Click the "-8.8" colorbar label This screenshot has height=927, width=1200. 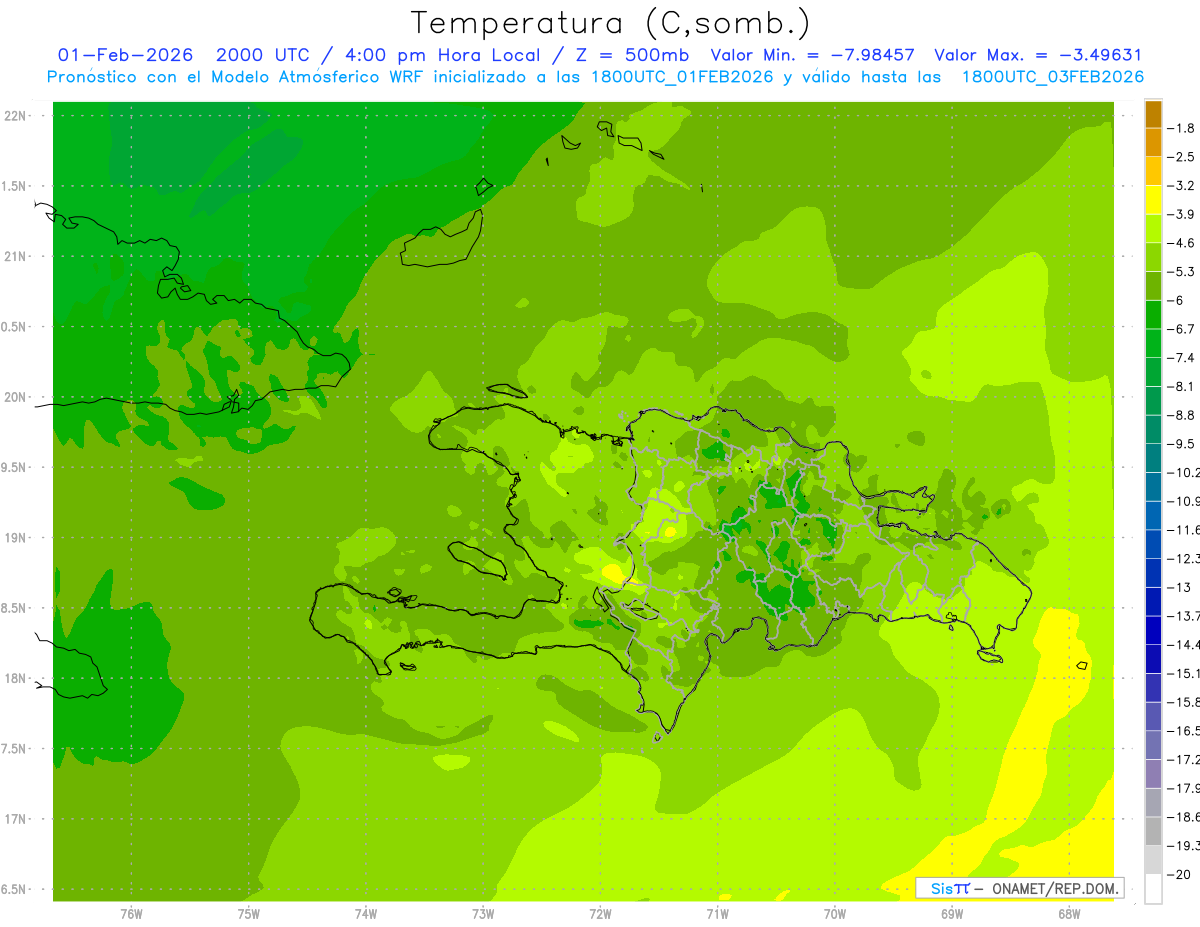1182,415
